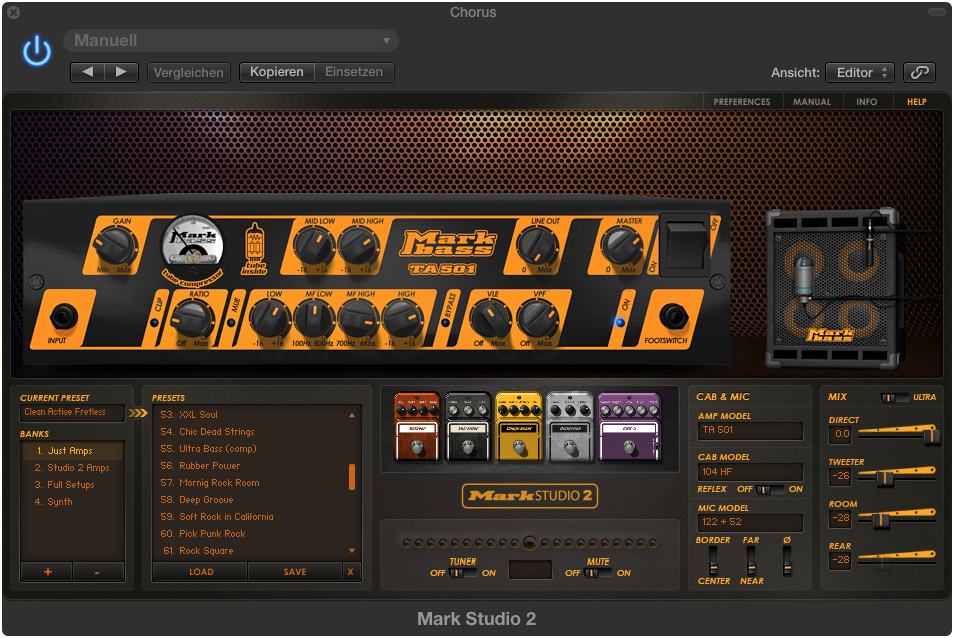Click the MASTER knob
Image resolution: width=954 pixels, height=638 pixels.
pos(622,246)
